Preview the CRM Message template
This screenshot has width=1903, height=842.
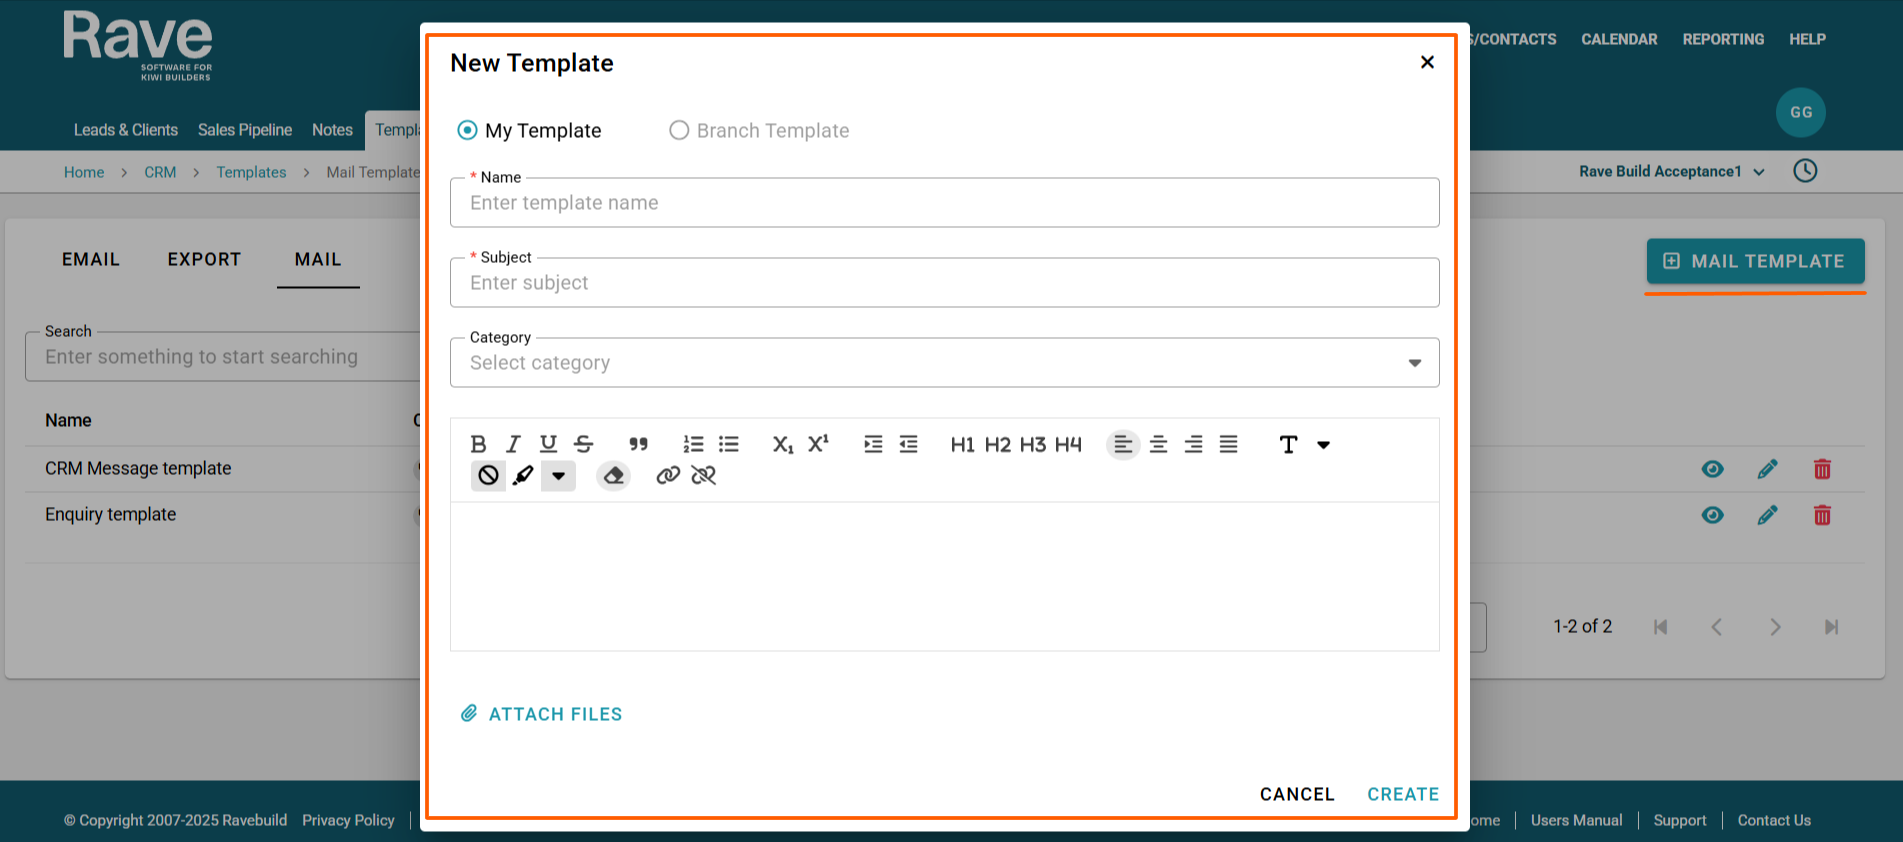click(x=1712, y=469)
